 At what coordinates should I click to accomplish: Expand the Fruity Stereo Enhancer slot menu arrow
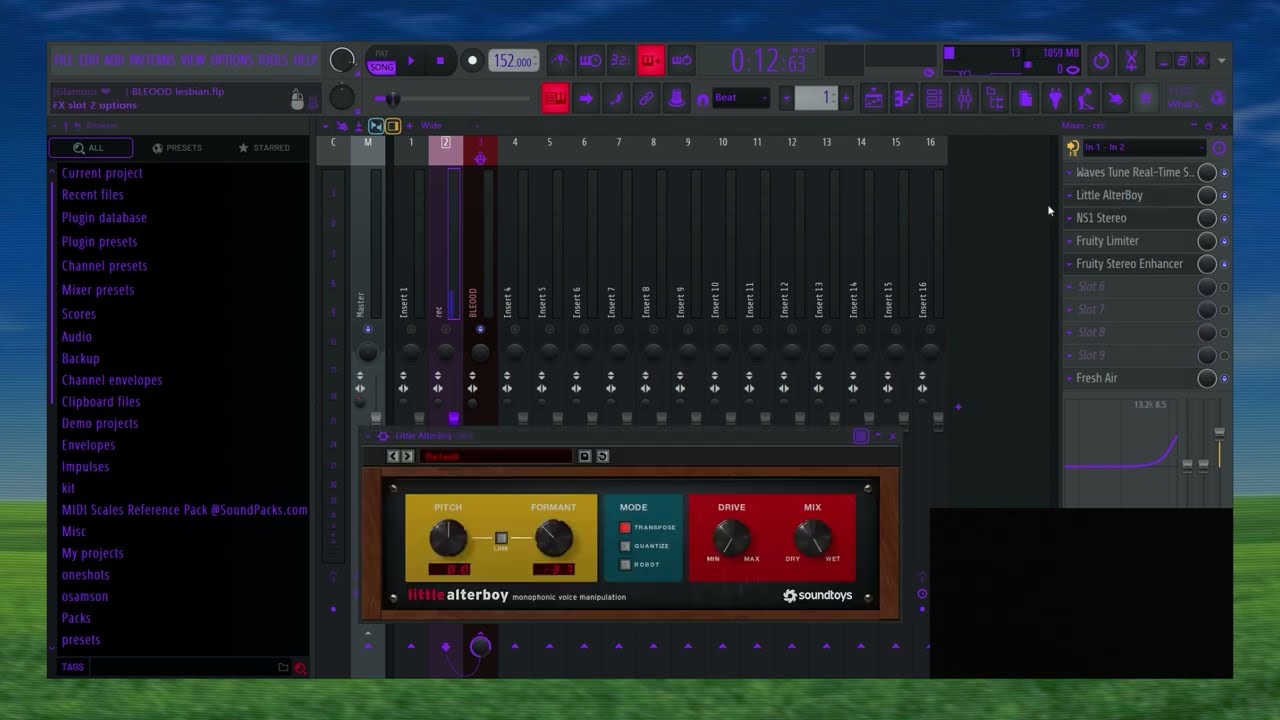tap(1069, 264)
